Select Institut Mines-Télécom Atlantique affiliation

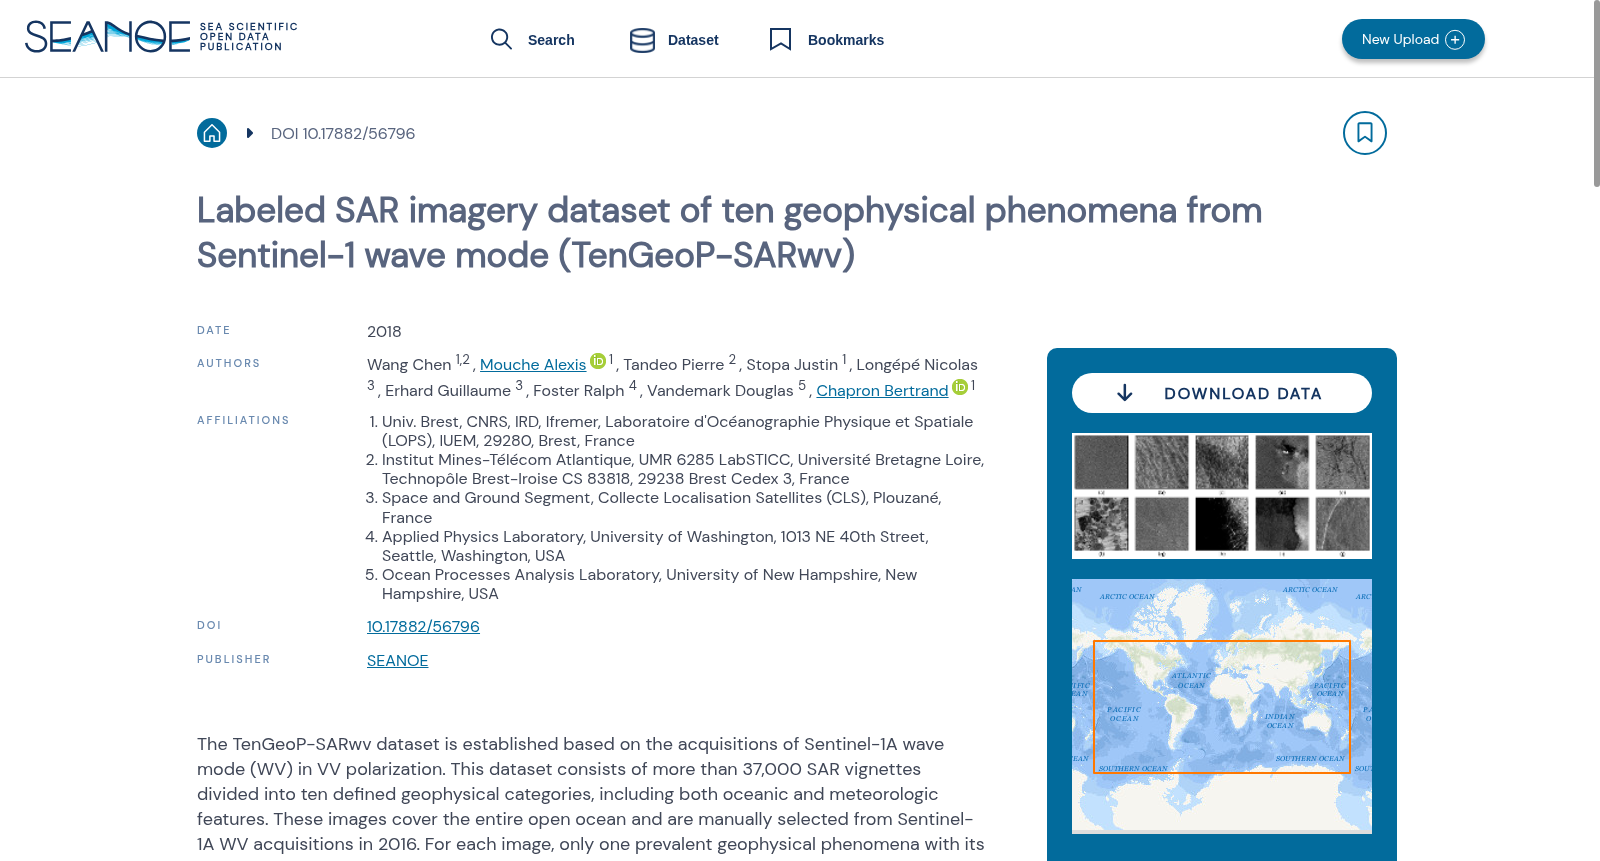click(x=683, y=469)
